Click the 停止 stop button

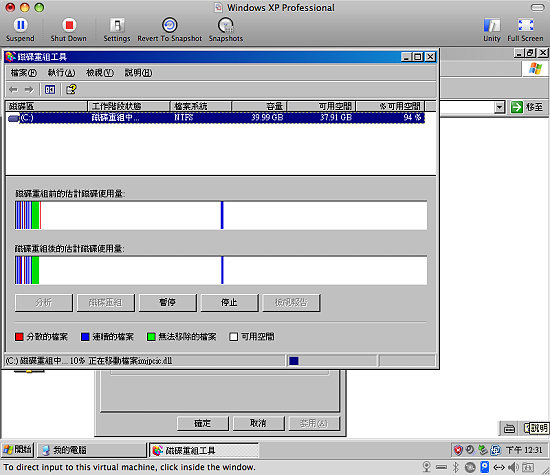229,302
